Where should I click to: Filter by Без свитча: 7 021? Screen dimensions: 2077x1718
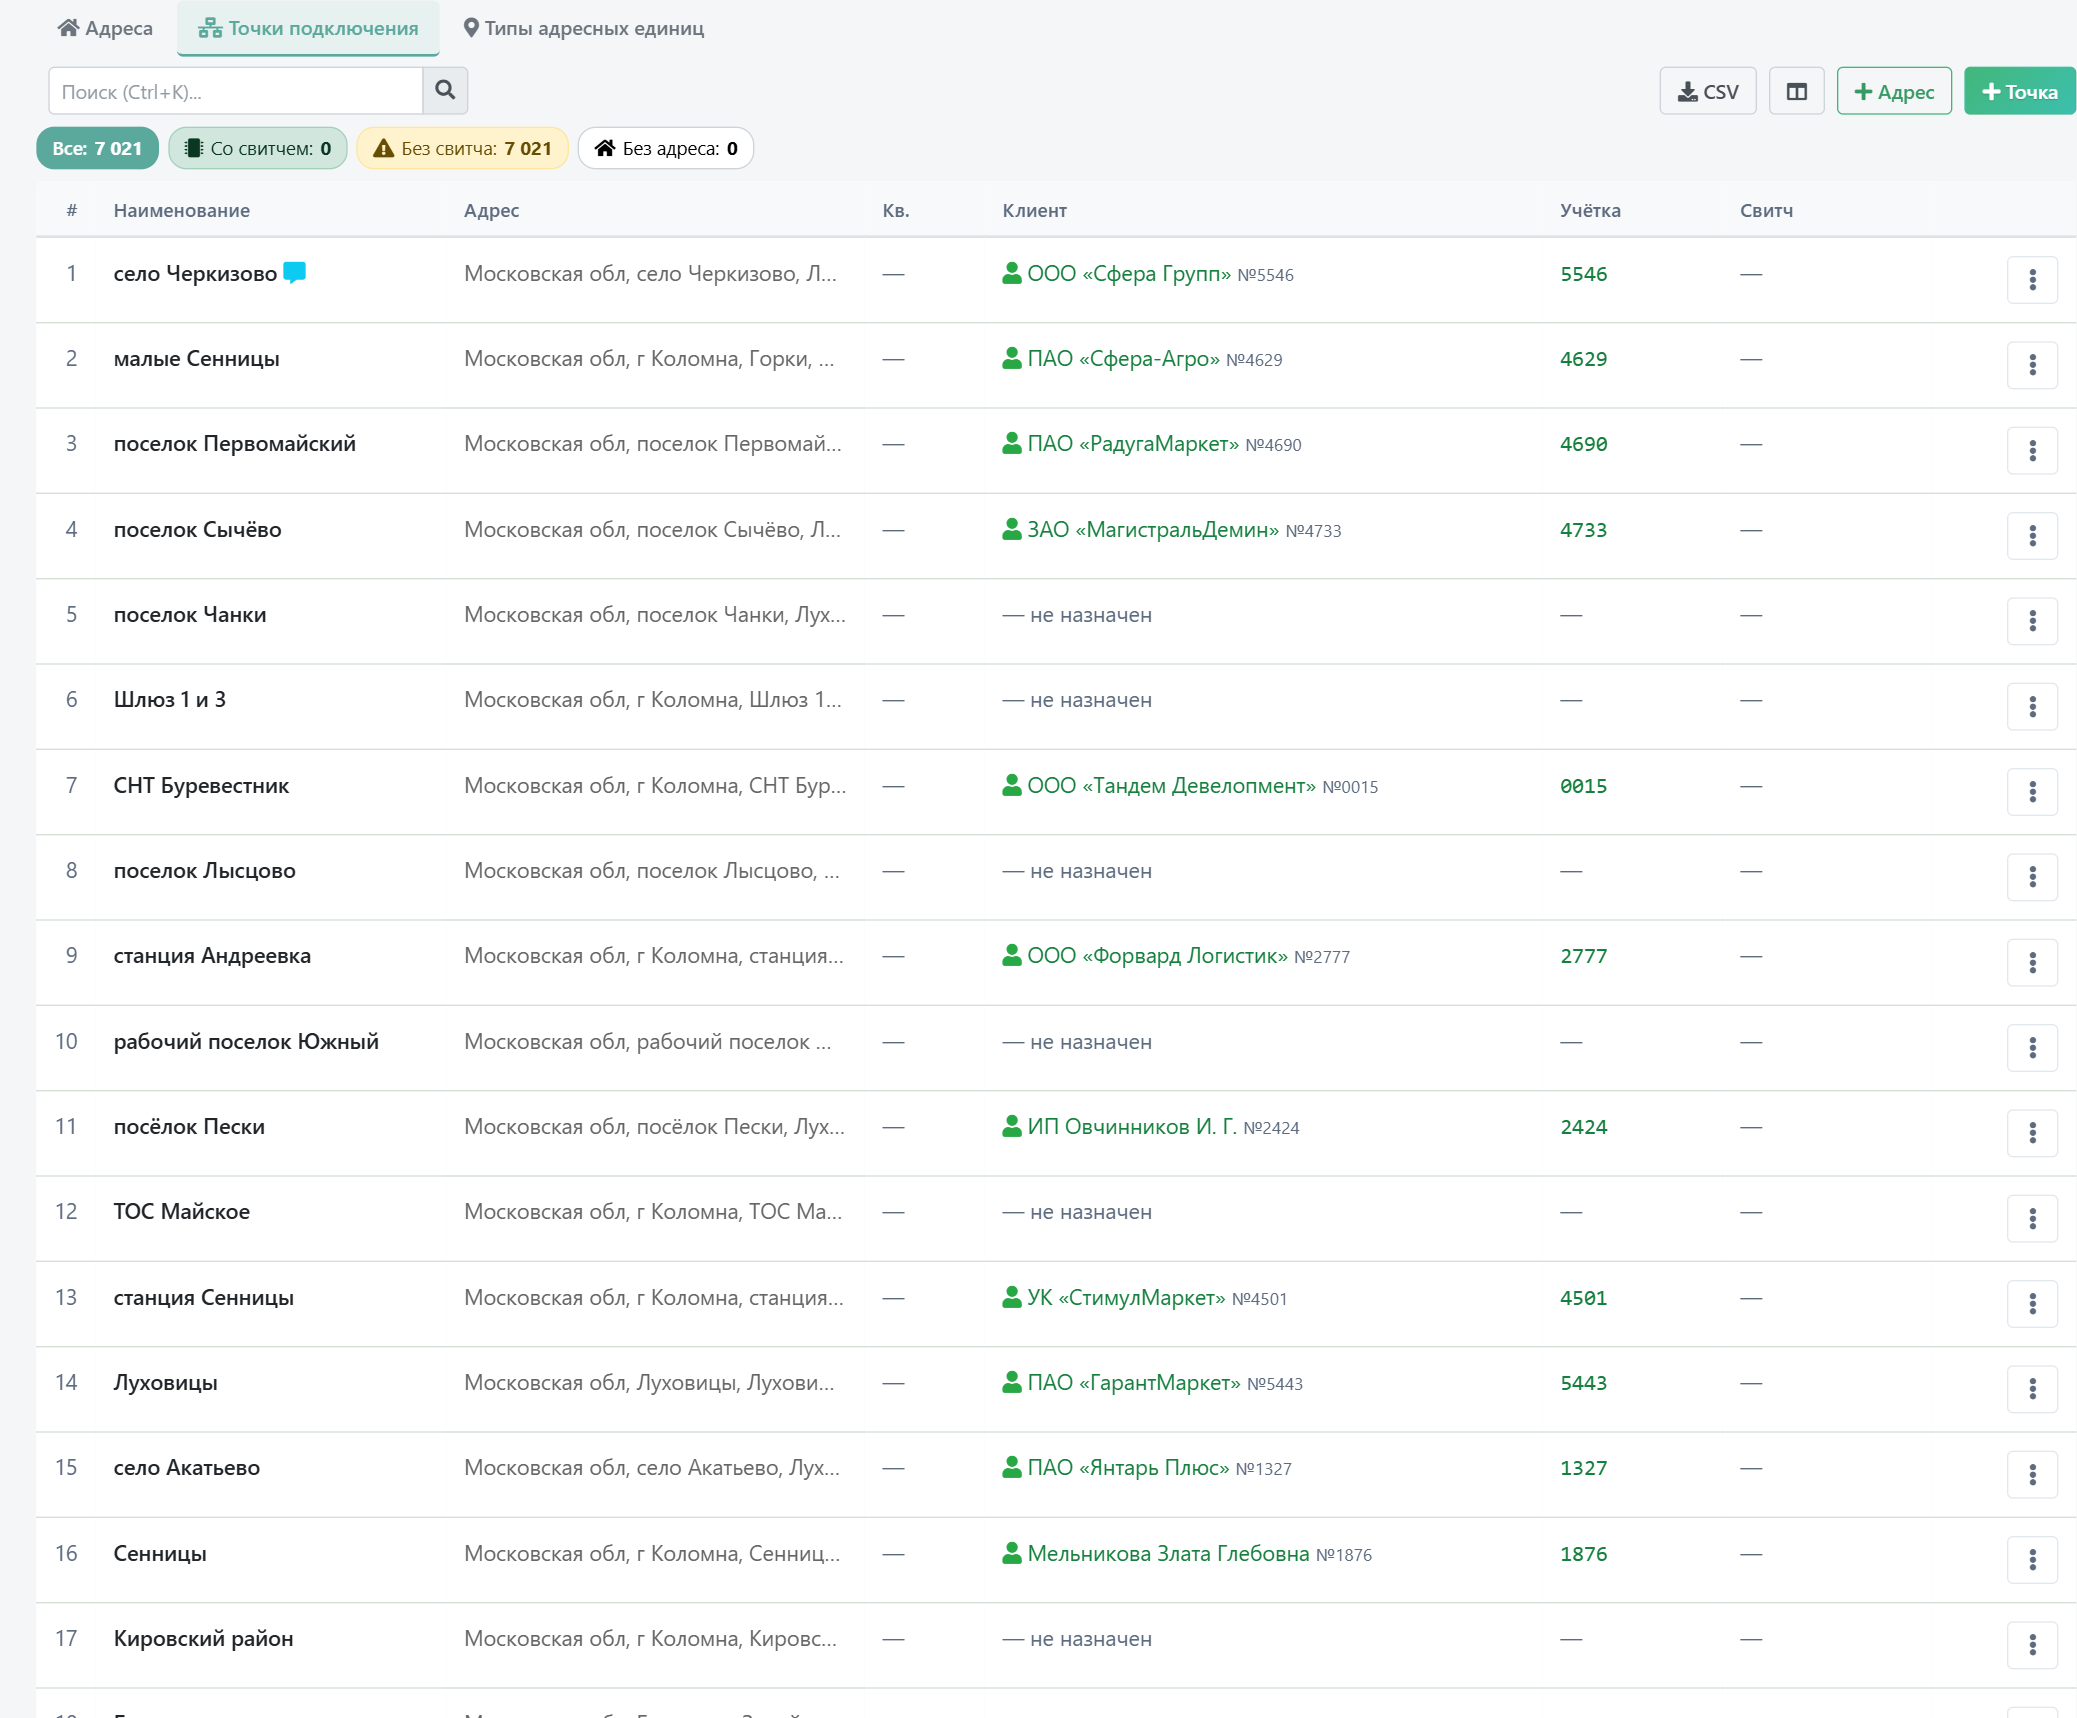pyautogui.click(x=462, y=148)
